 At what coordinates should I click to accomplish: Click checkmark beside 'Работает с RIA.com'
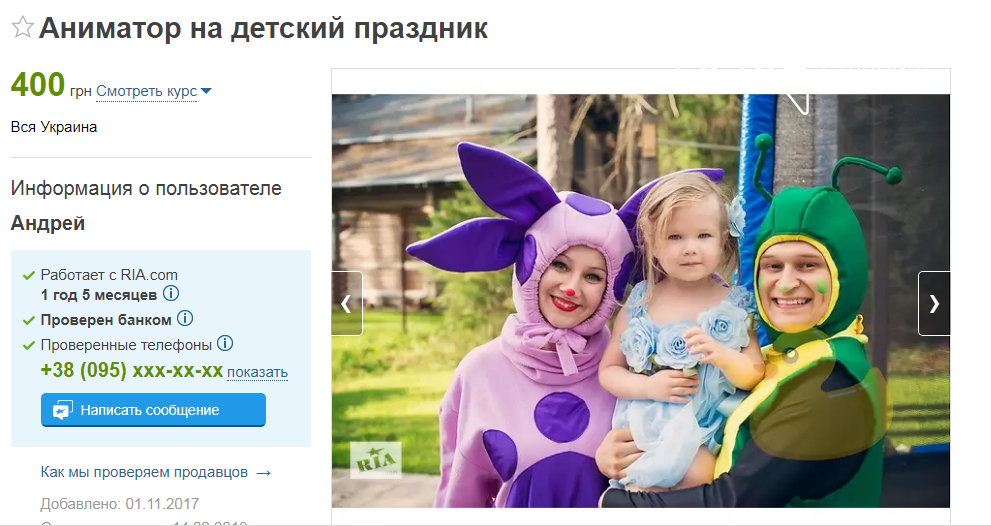tap(28, 276)
